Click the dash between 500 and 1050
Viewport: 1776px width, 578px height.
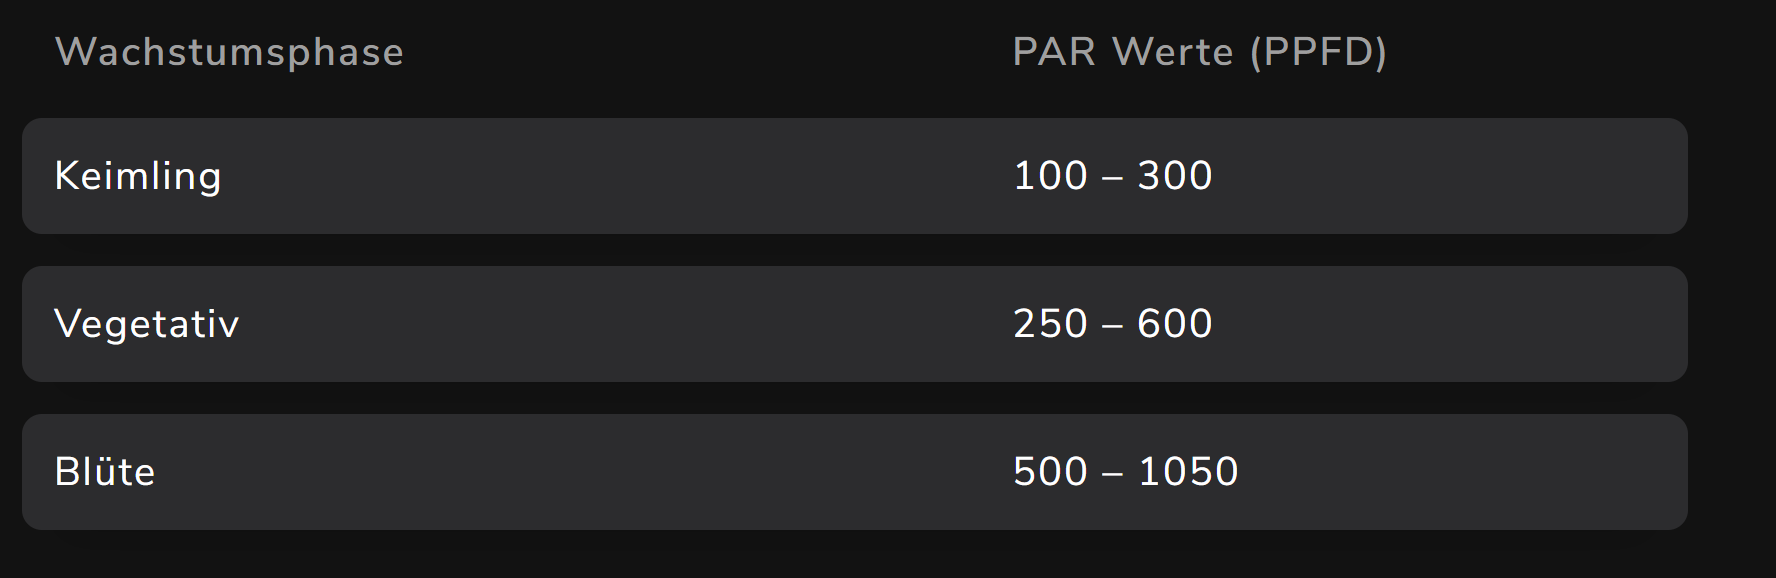[x=1112, y=474]
